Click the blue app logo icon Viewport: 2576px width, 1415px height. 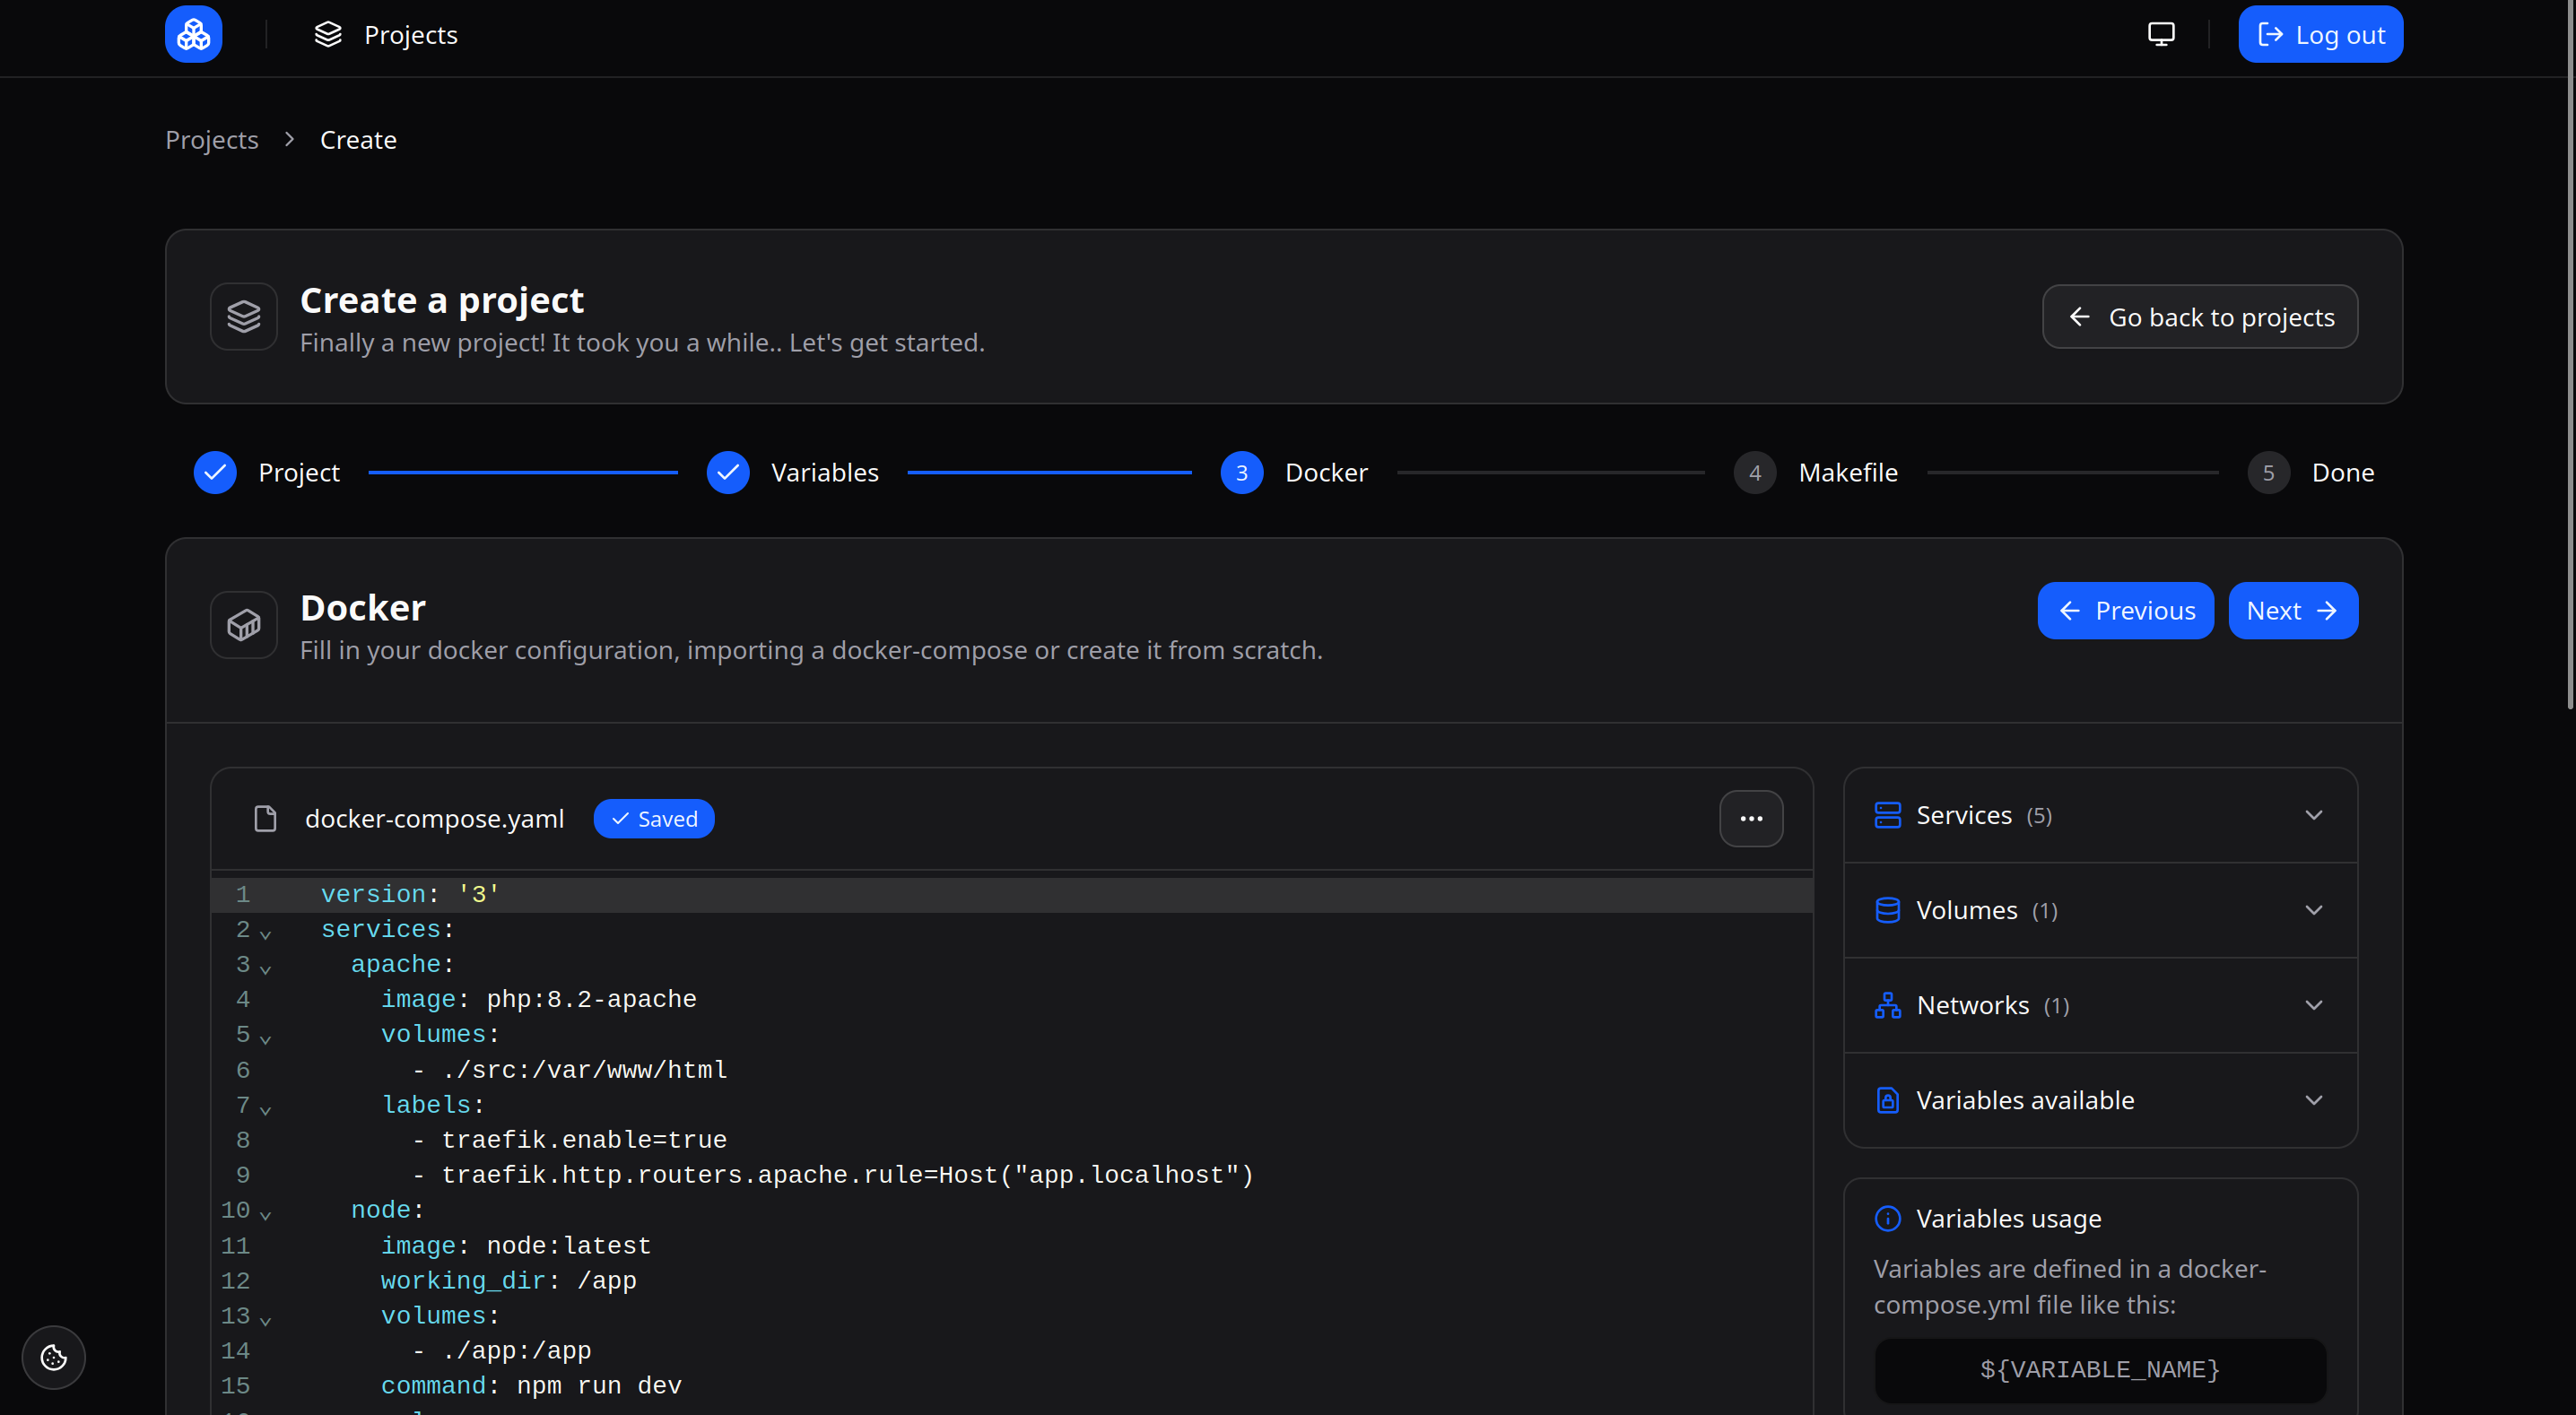tap(193, 35)
